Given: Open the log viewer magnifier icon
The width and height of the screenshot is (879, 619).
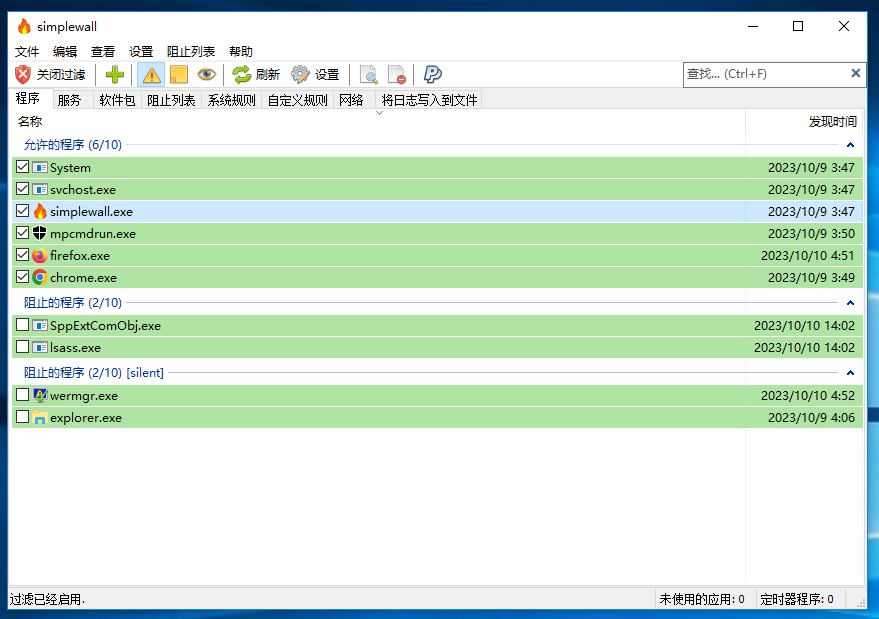Looking at the screenshot, I should [x=369, y=74].
